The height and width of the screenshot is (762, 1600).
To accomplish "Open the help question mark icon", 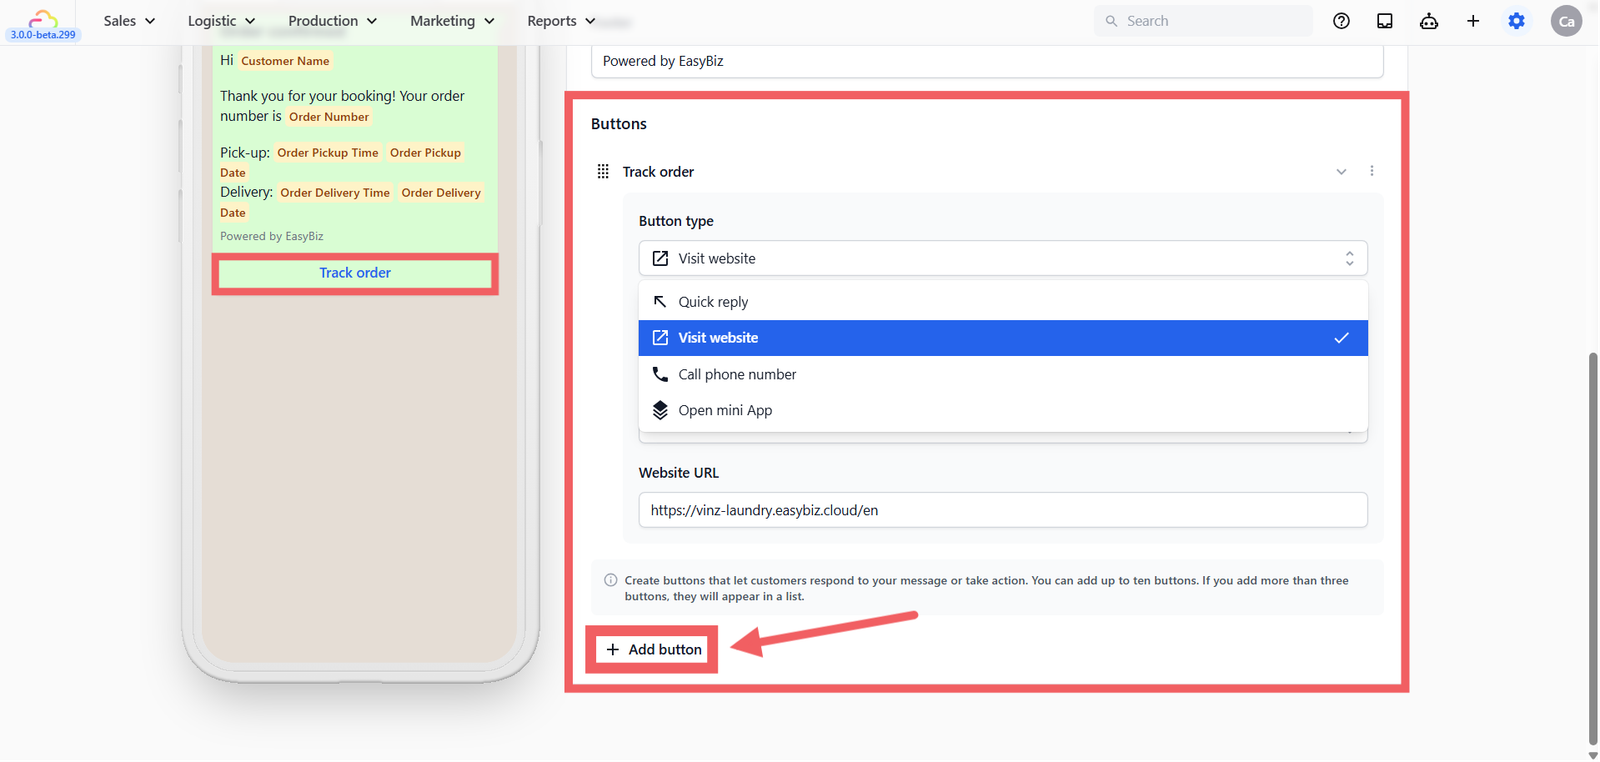I will click(1342, 21).
